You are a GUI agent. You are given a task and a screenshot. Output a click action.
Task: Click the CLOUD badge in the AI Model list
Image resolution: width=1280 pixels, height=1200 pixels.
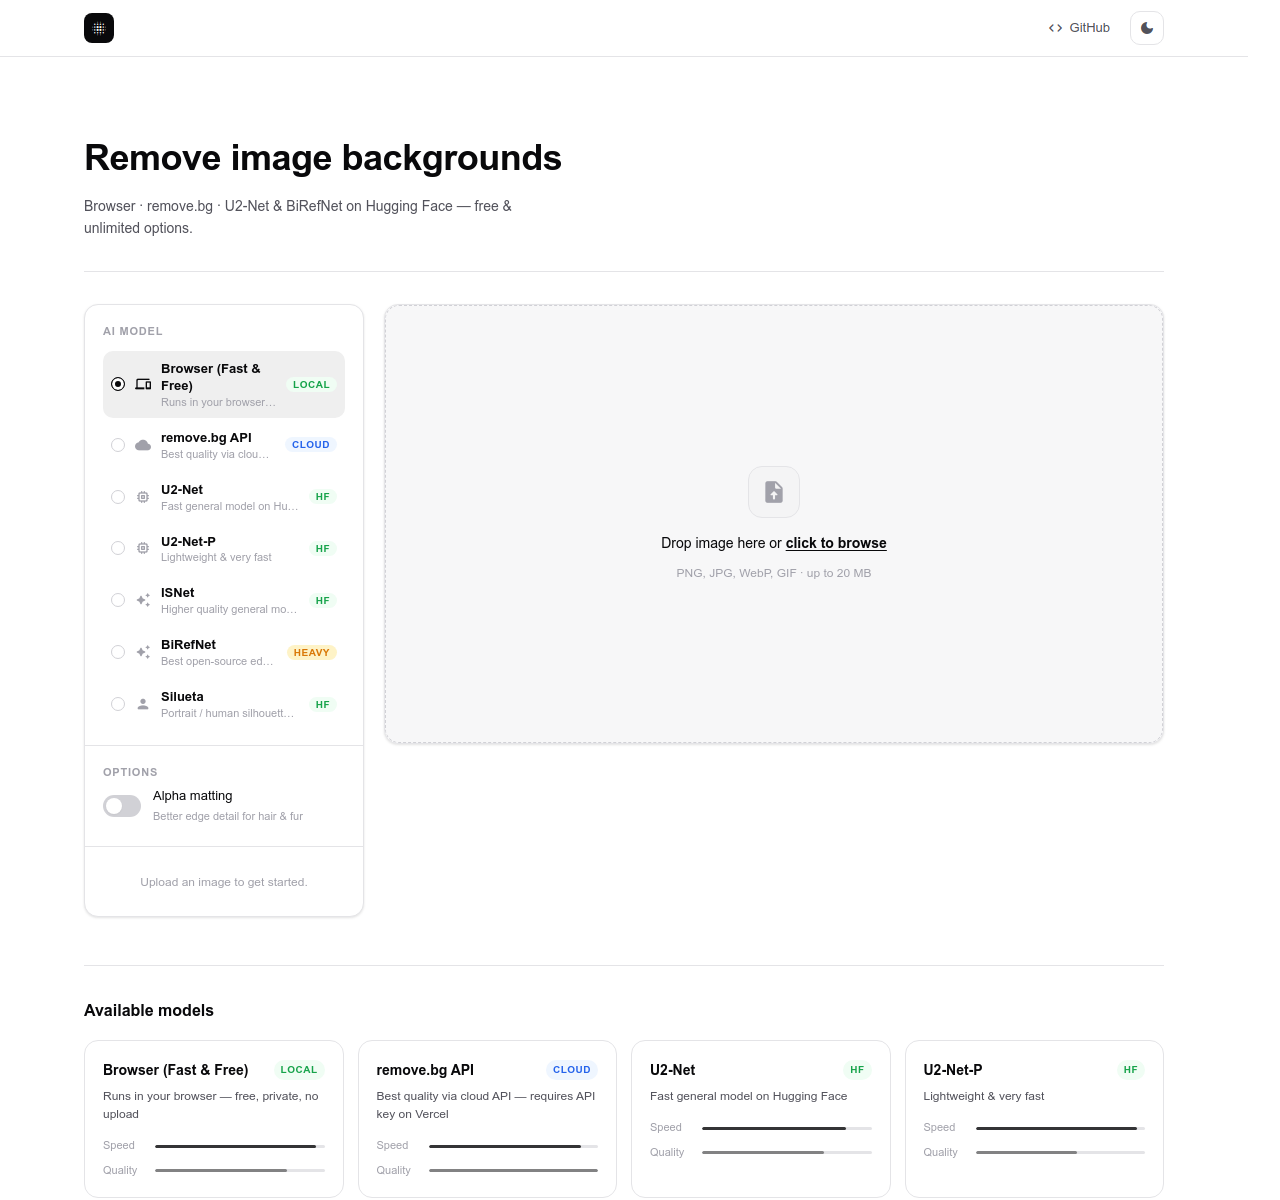tap(311, 445)
